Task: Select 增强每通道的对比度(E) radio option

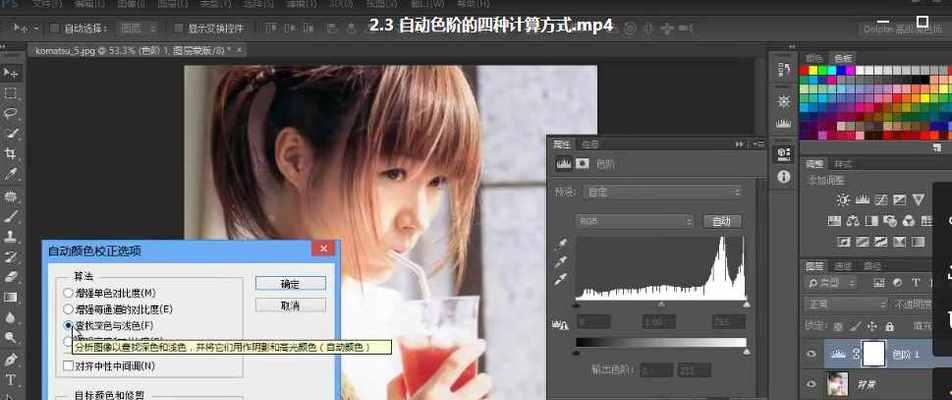Action: coord(67,310)
